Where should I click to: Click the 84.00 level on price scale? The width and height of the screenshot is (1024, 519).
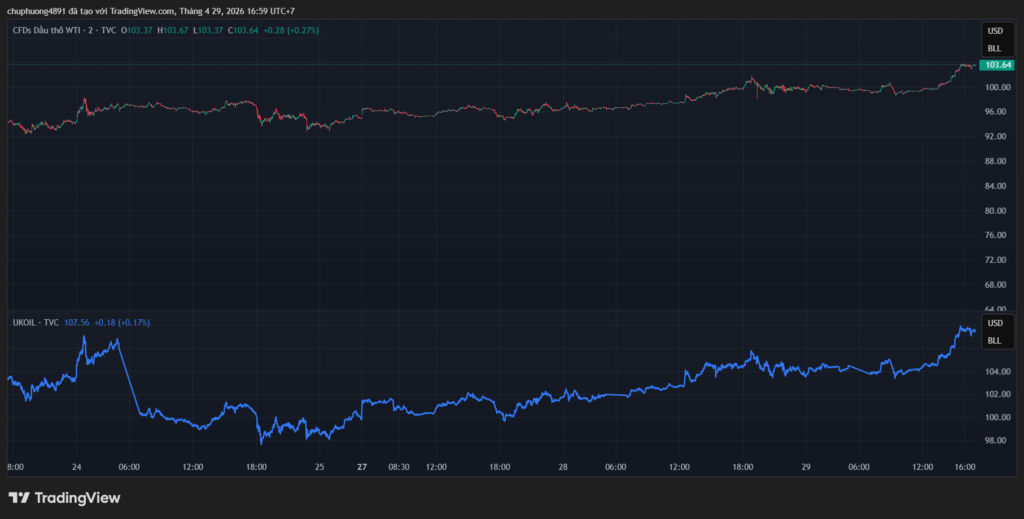click(995, 186)
